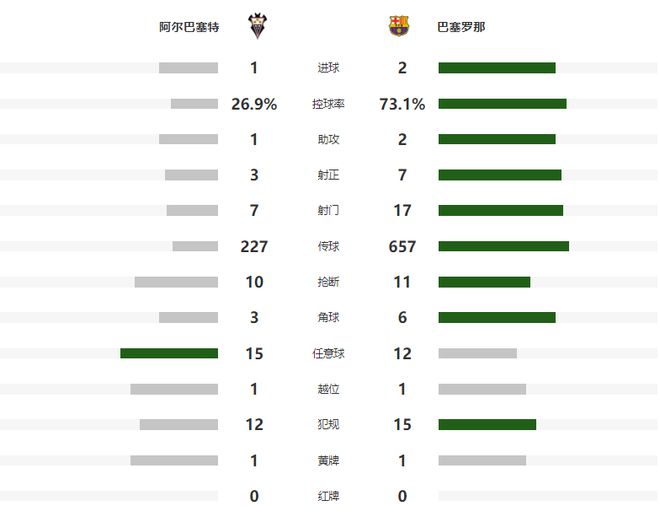The height and width of the screenshot is (522, 660).
Task: Click Barcelona's green 犯规 bar
Action: [487, 424]
